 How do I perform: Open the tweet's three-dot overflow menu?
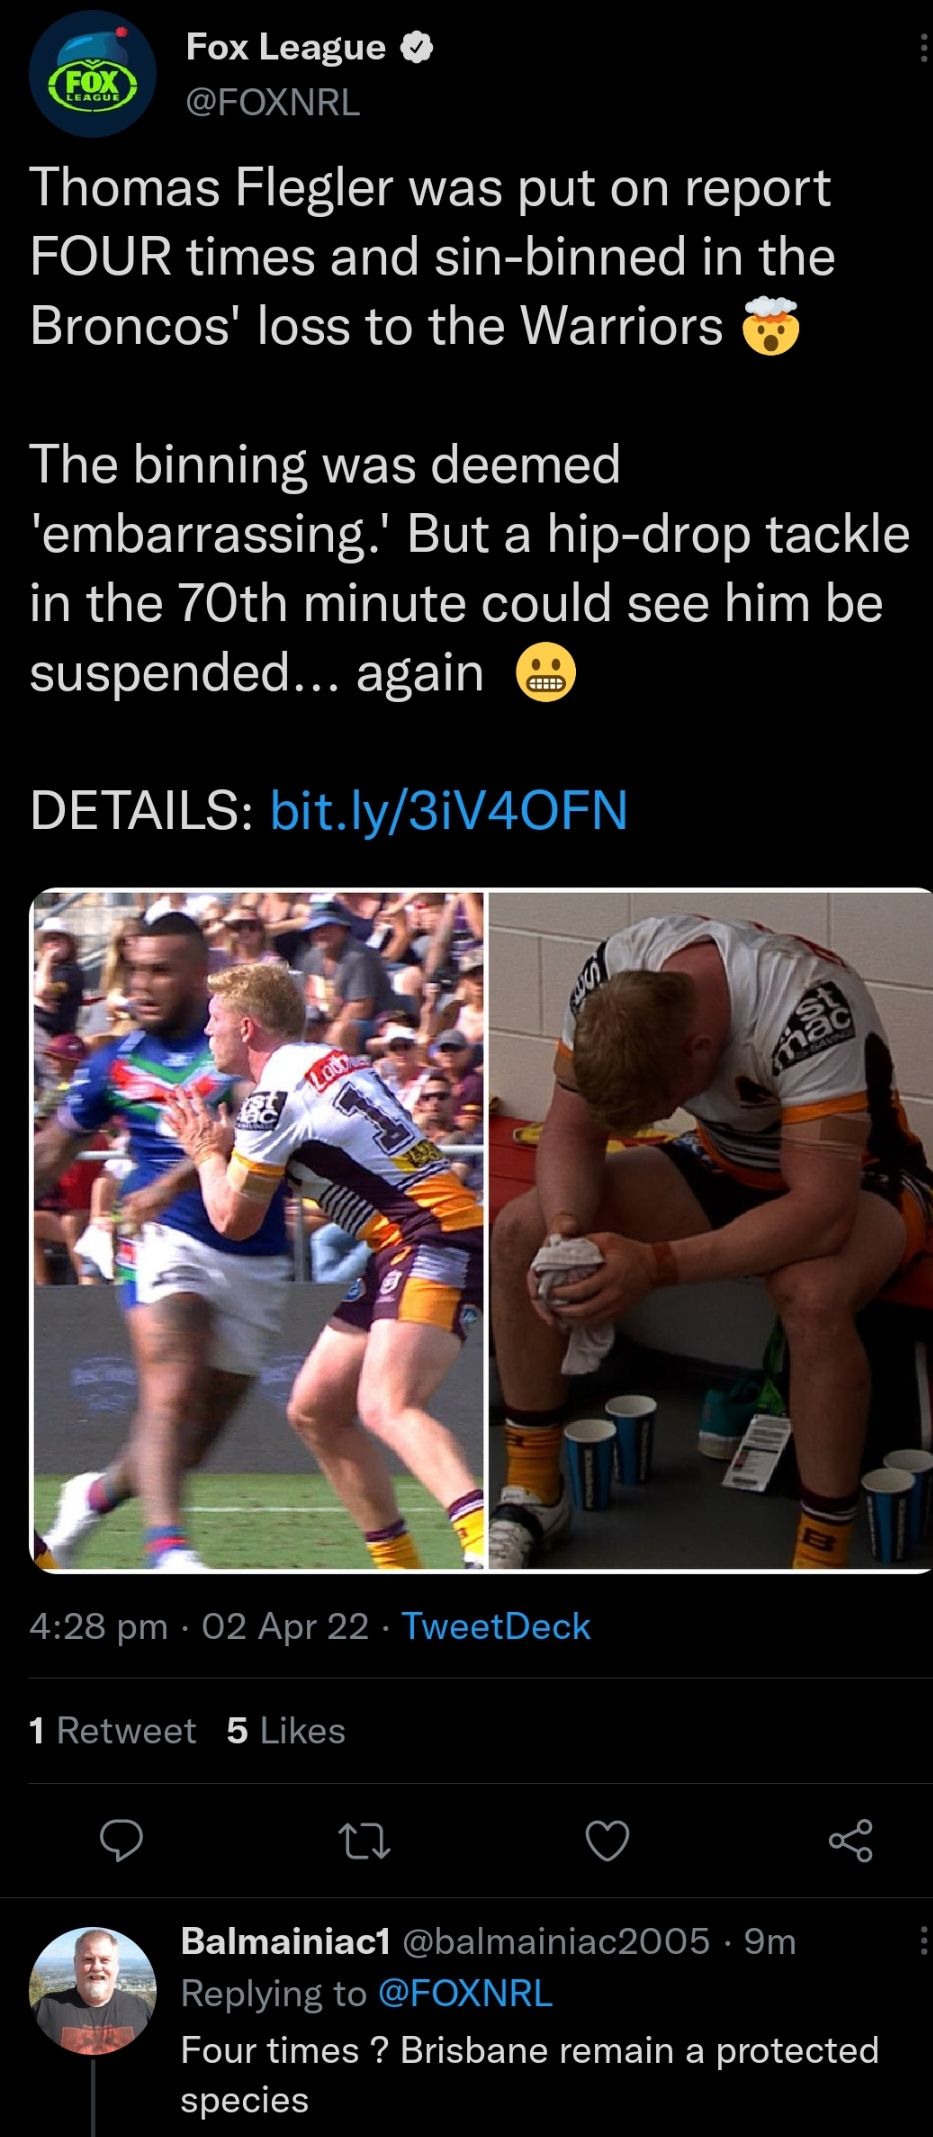[x=922, y=47]
